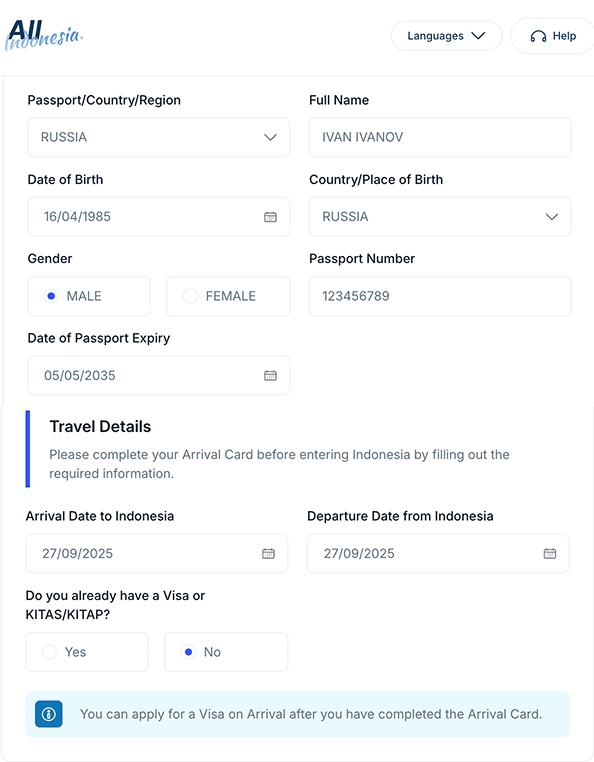The height and width of the screenshot is (762, 594).
Task: Click the headset Help icon
Action: [538, 36]
